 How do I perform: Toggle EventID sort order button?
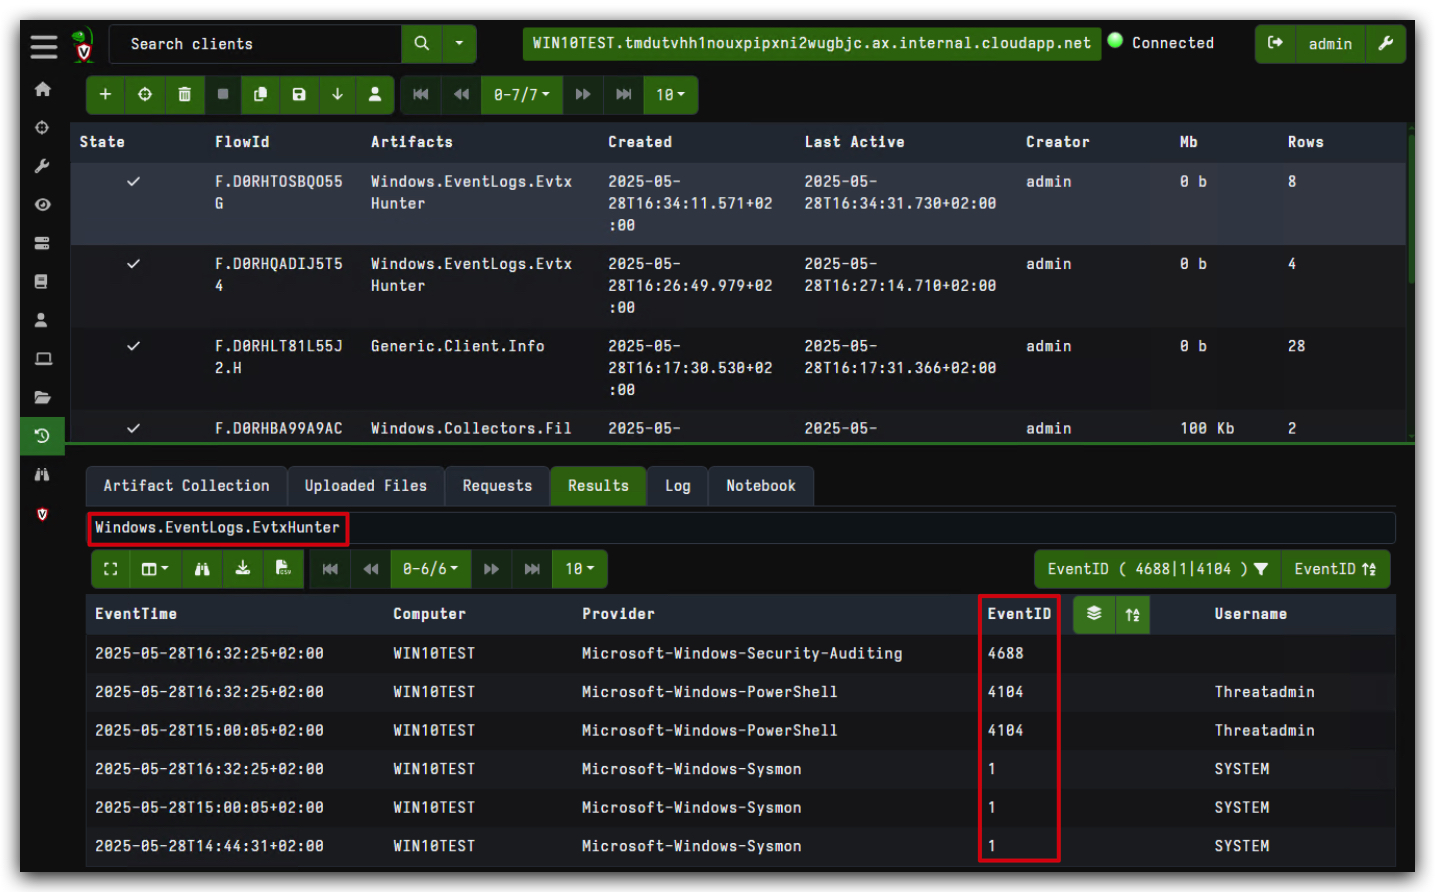coord(1335,569)
